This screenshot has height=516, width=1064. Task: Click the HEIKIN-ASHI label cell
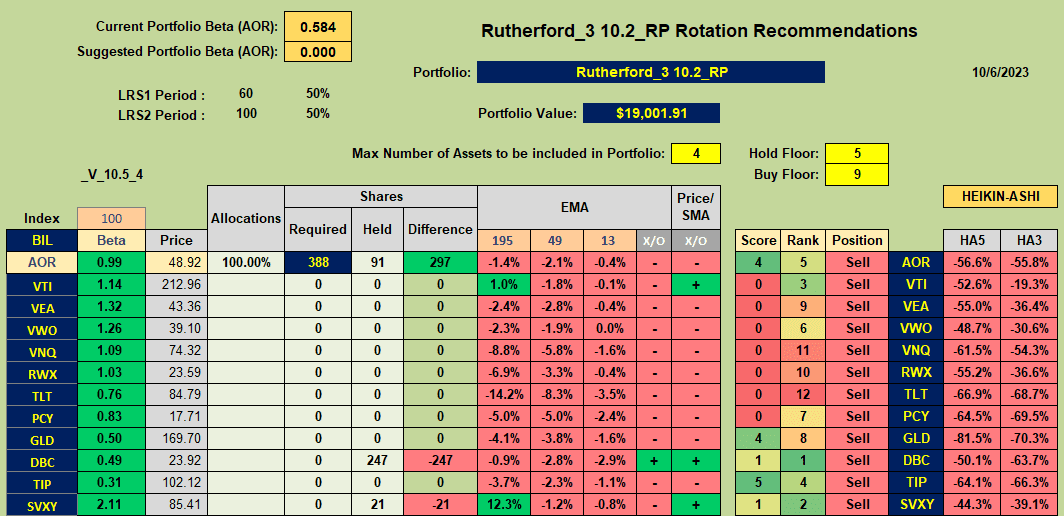(x=1000, y=196)
